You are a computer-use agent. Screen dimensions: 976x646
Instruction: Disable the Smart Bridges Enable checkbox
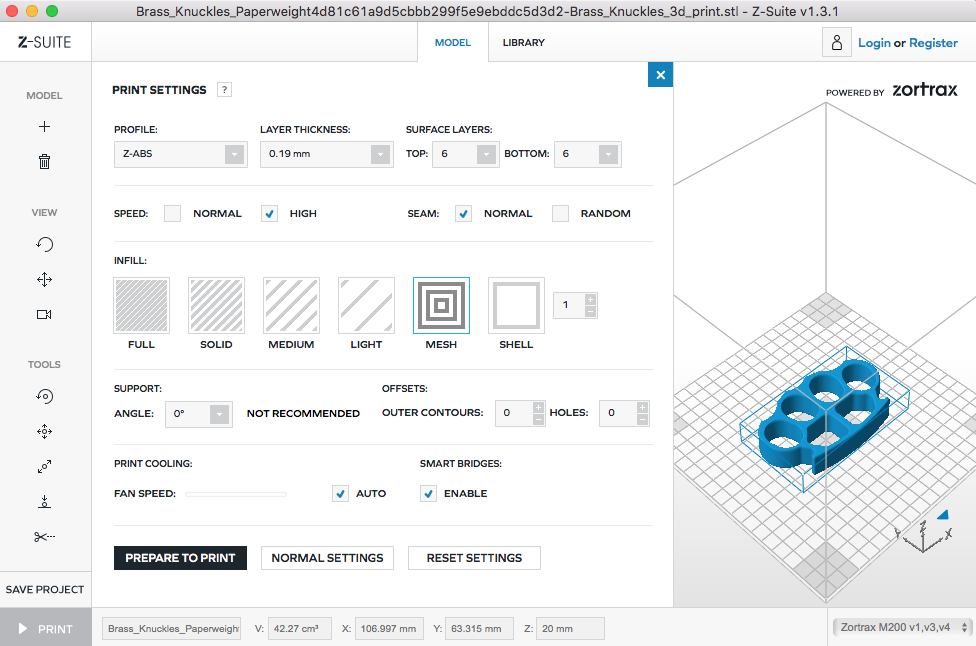[x=429, y=493]
